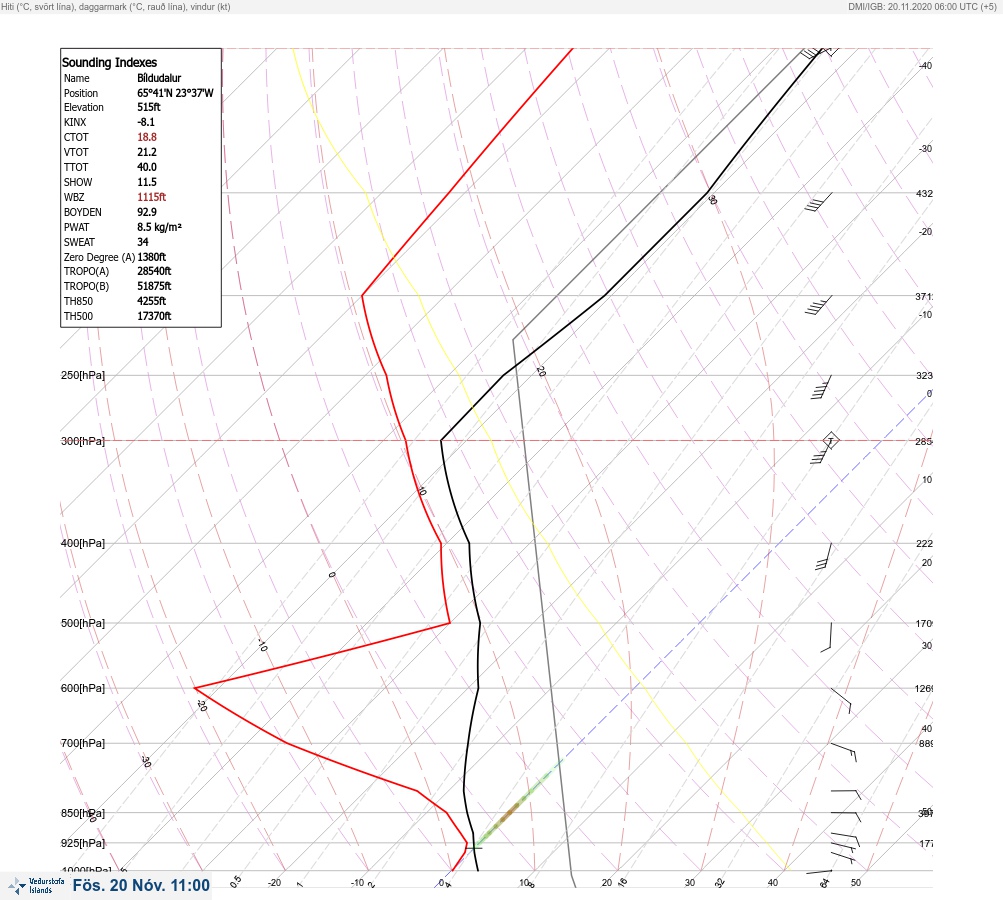
Task: Click the header 'DMI/IGB: 20.11.2020 06:00 UTC (+5)'
Action: pyautogui.click(x=922, y=6)
